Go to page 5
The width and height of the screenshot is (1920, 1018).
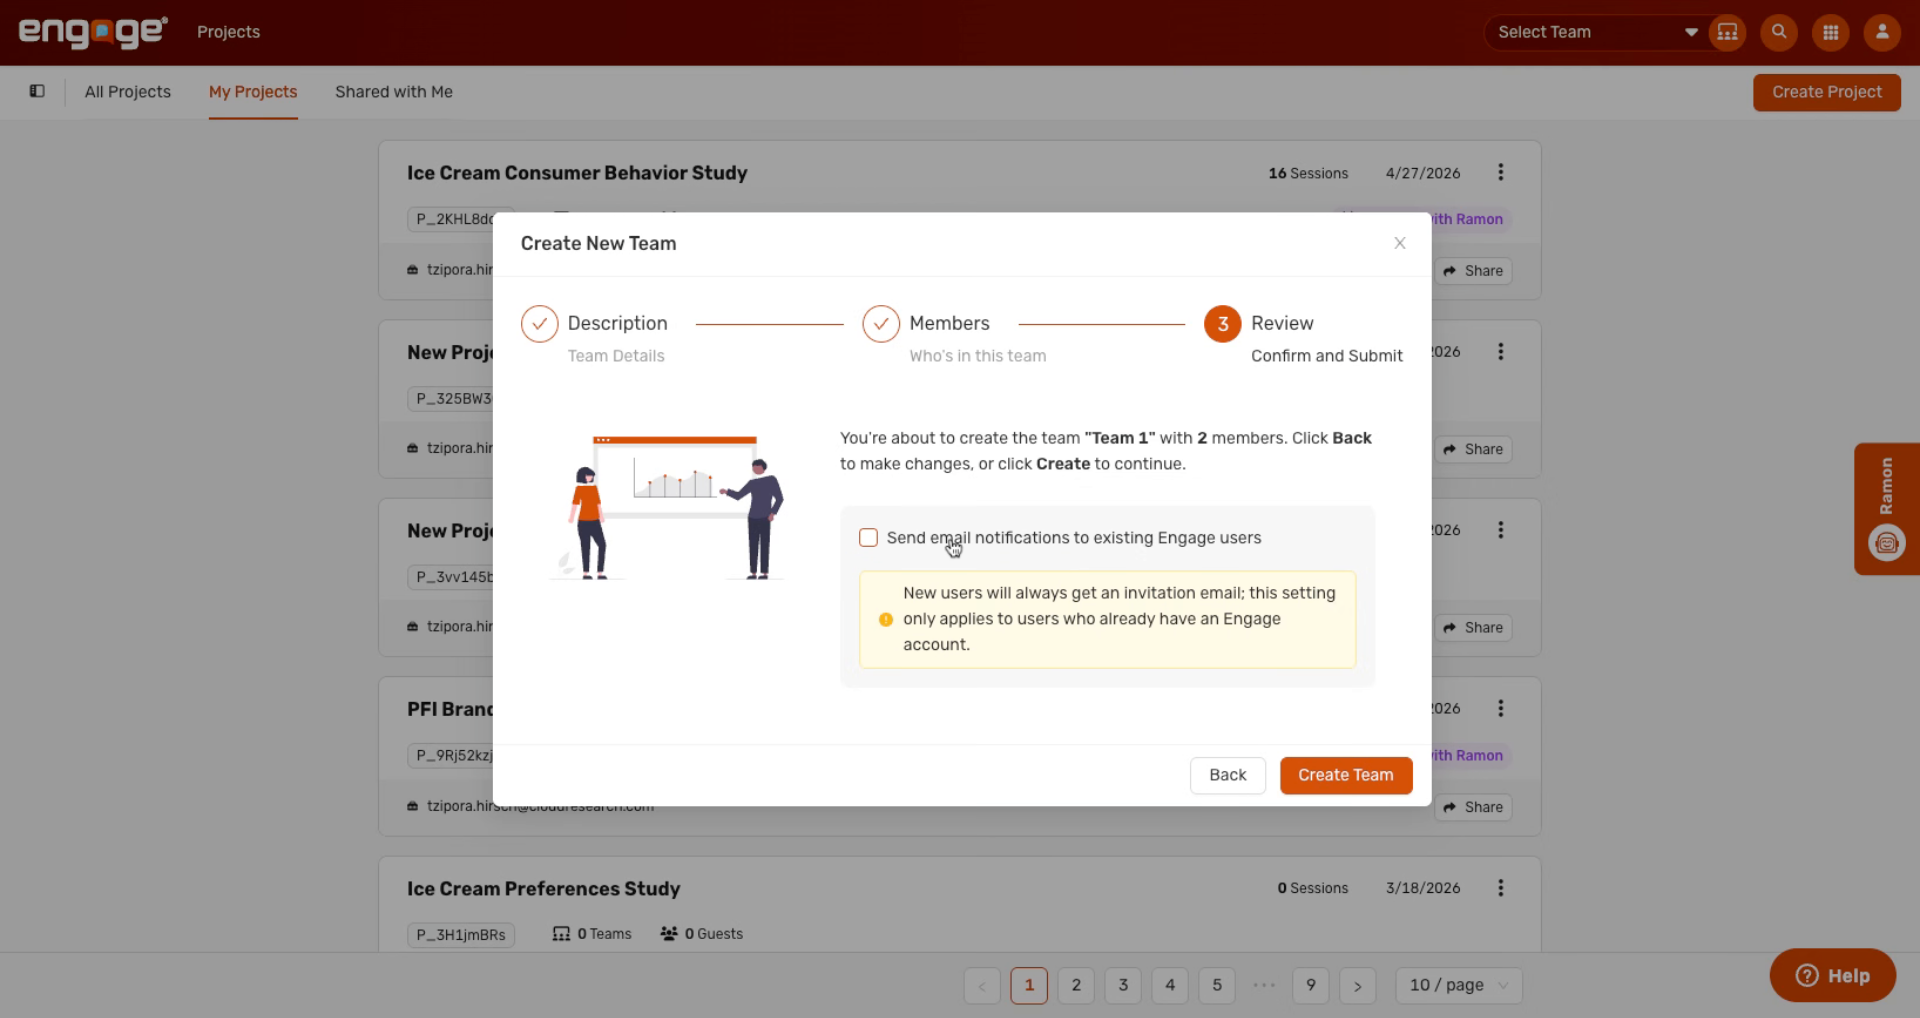tap(1217, 985)
